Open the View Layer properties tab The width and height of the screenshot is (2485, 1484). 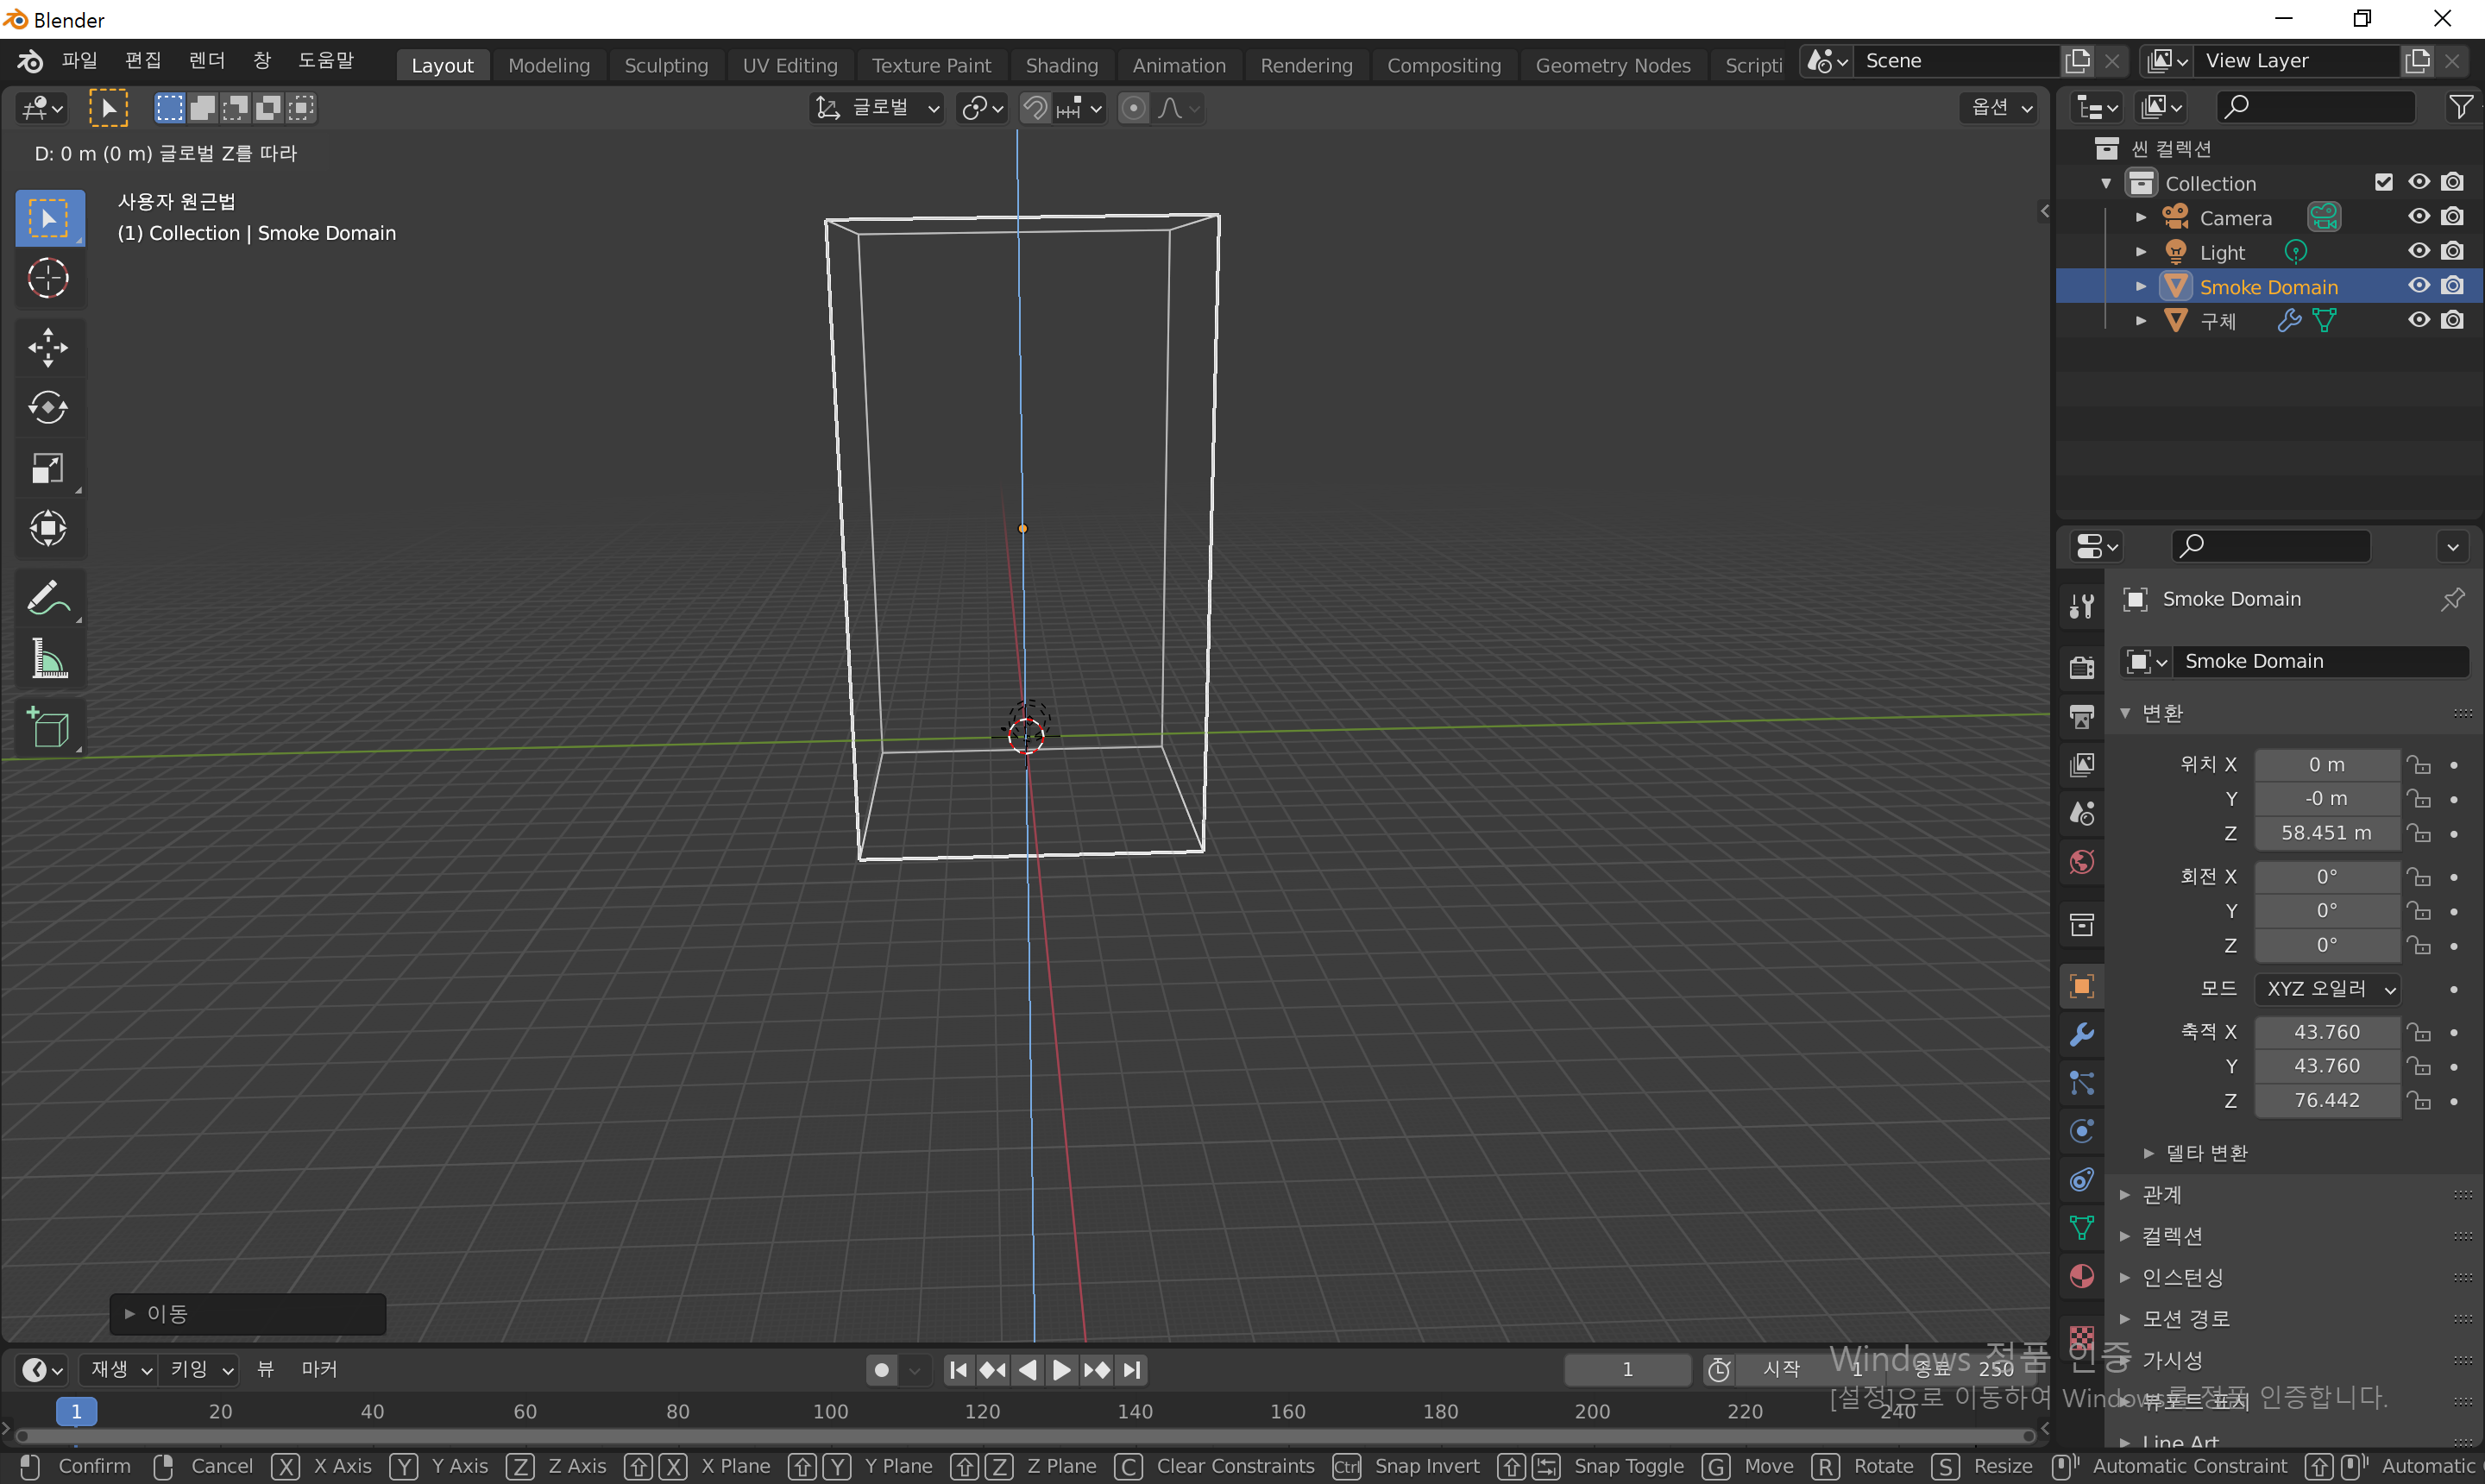pos(2082,765)
